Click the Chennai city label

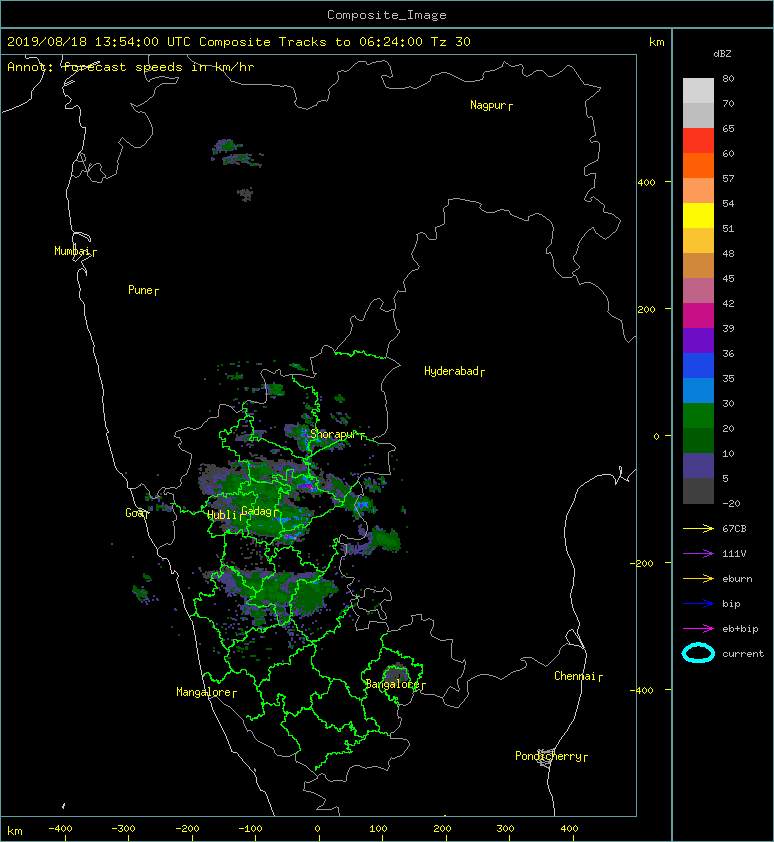click(x=575, y=676)
